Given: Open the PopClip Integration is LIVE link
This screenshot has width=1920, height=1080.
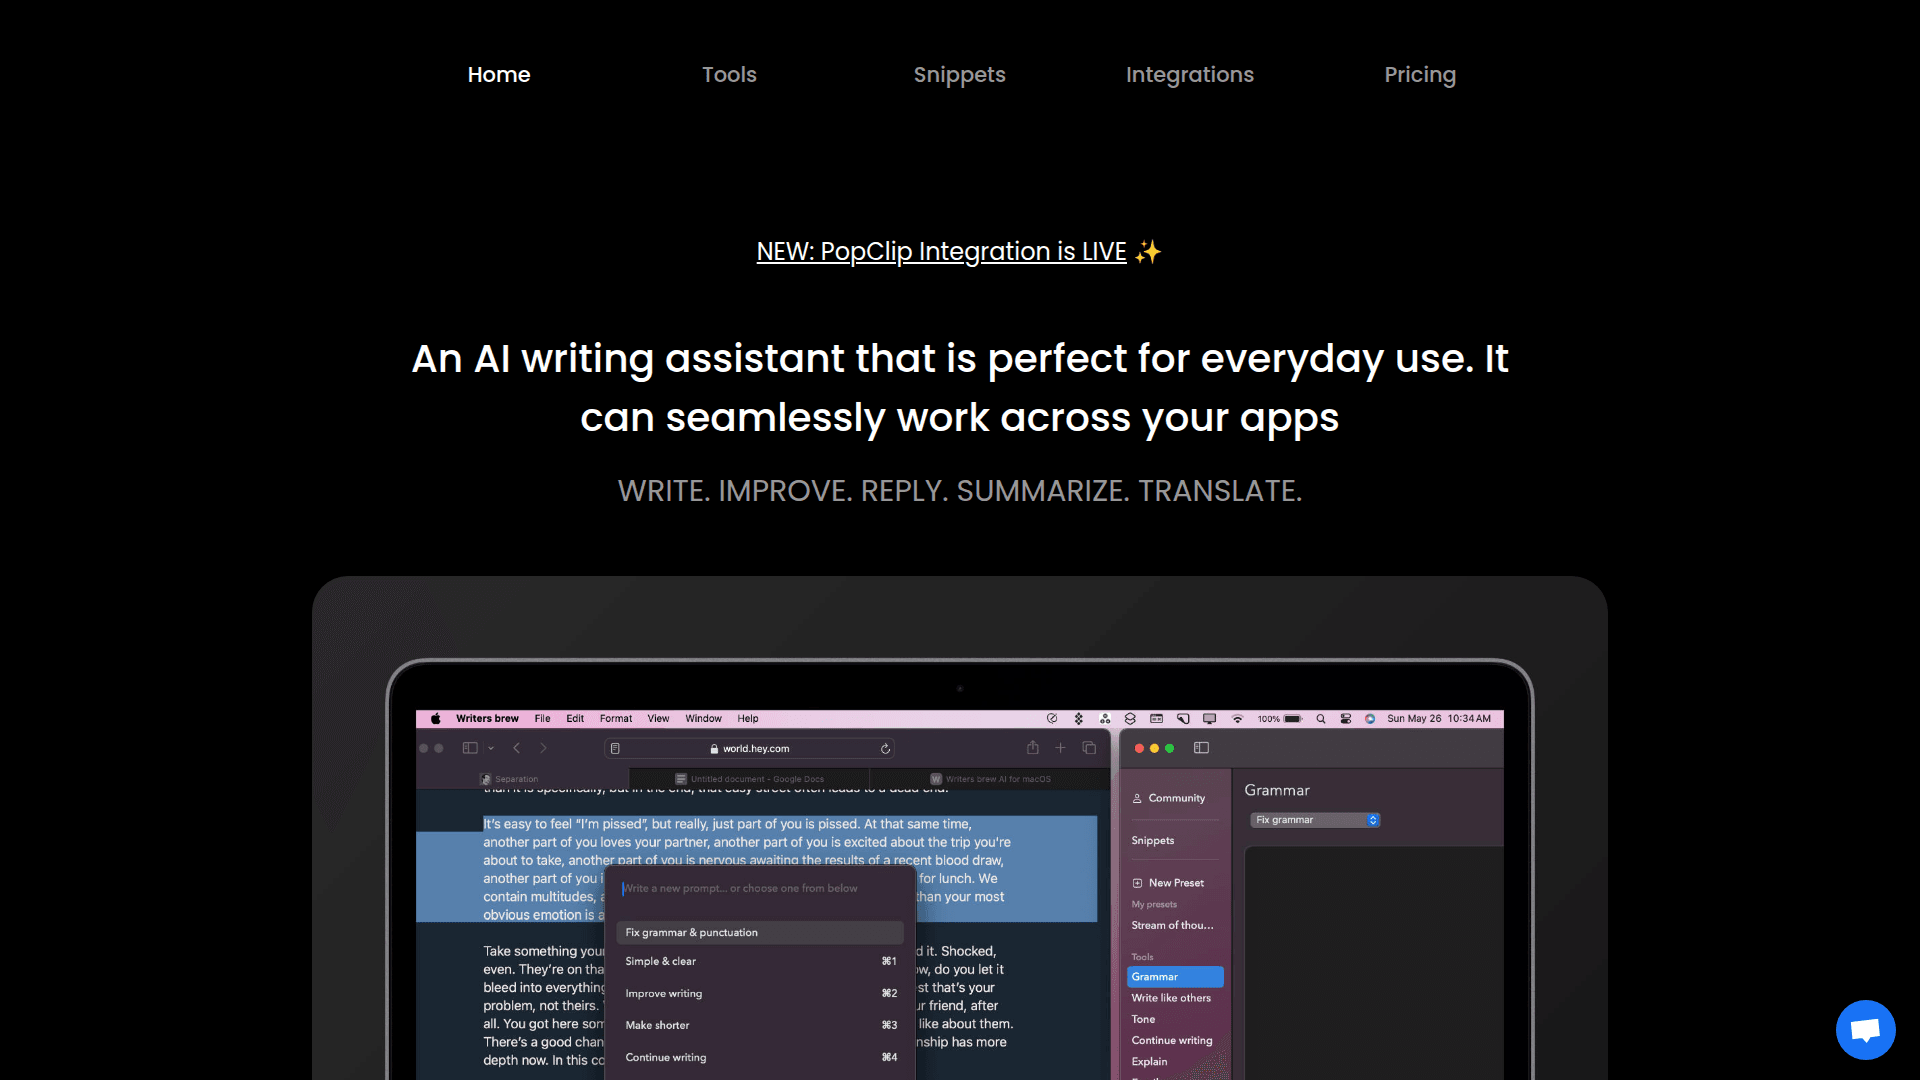Looking at the screenshot, I should click(x=941, y=252).
